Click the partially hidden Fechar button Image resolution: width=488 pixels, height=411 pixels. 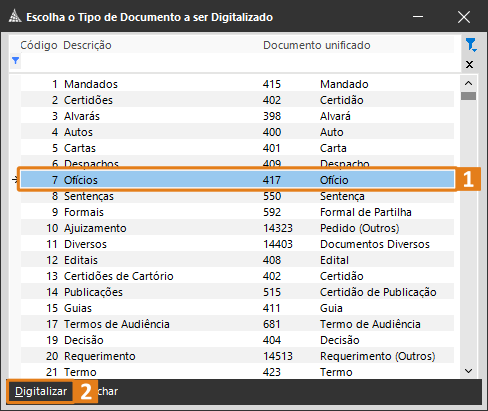(107, 391)
